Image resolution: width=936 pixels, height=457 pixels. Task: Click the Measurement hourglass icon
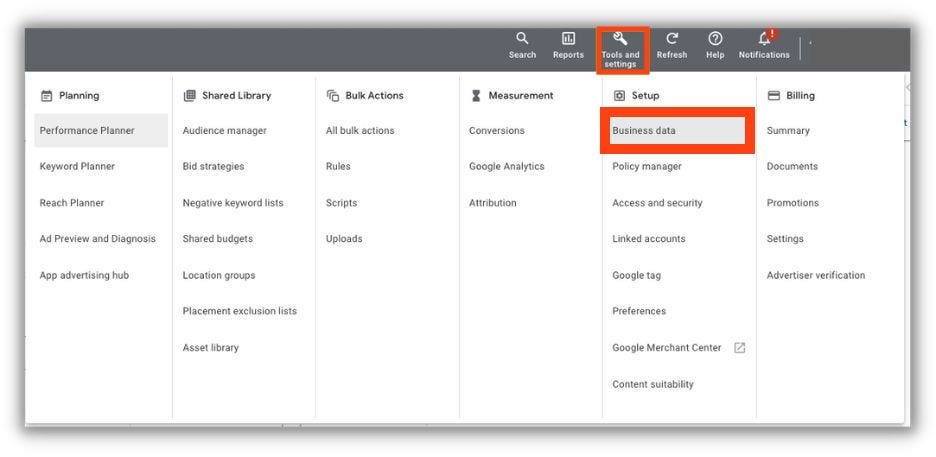(476, 95)
